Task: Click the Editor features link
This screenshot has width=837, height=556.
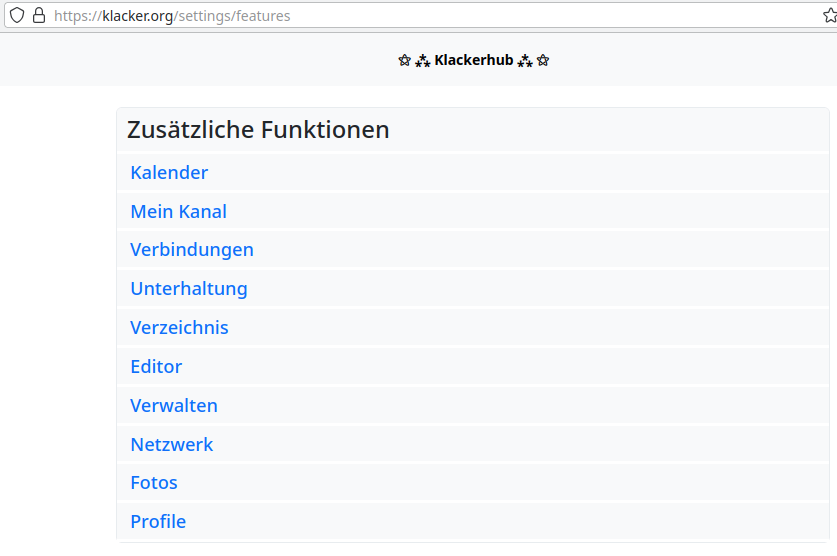Action: point(156,367)
